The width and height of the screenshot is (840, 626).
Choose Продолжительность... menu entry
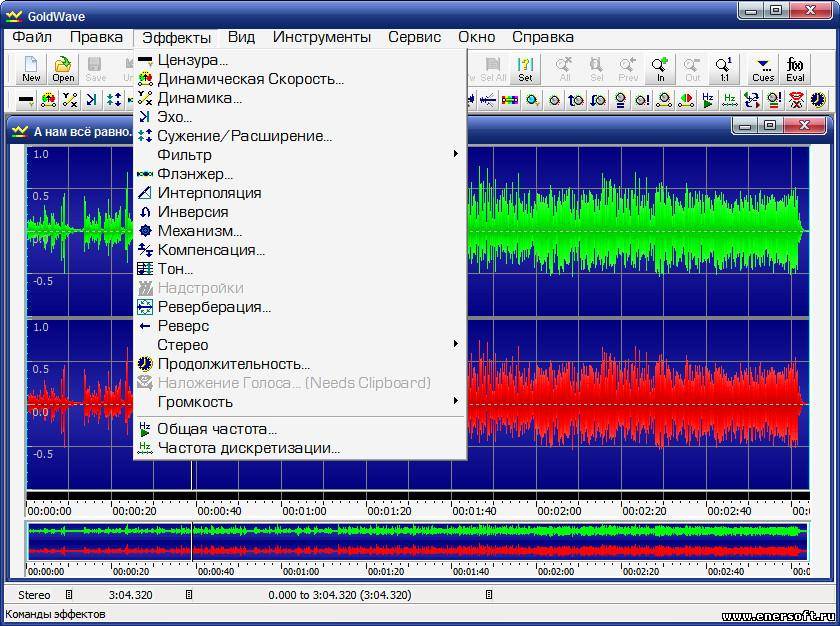(300, 364)
